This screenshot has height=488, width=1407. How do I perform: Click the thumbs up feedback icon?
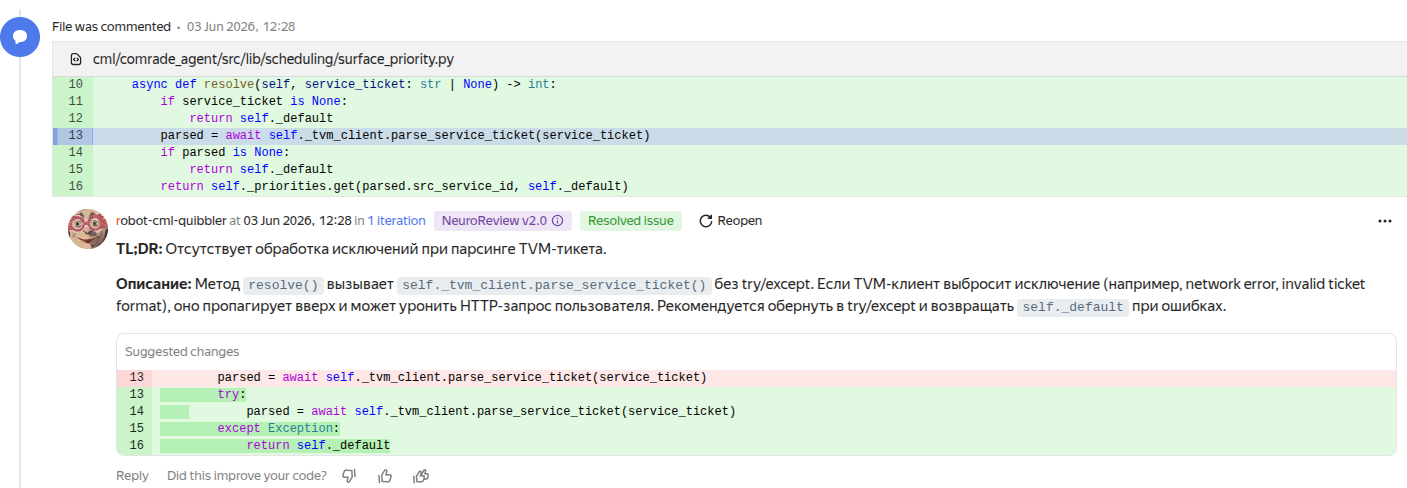point(385,476)
